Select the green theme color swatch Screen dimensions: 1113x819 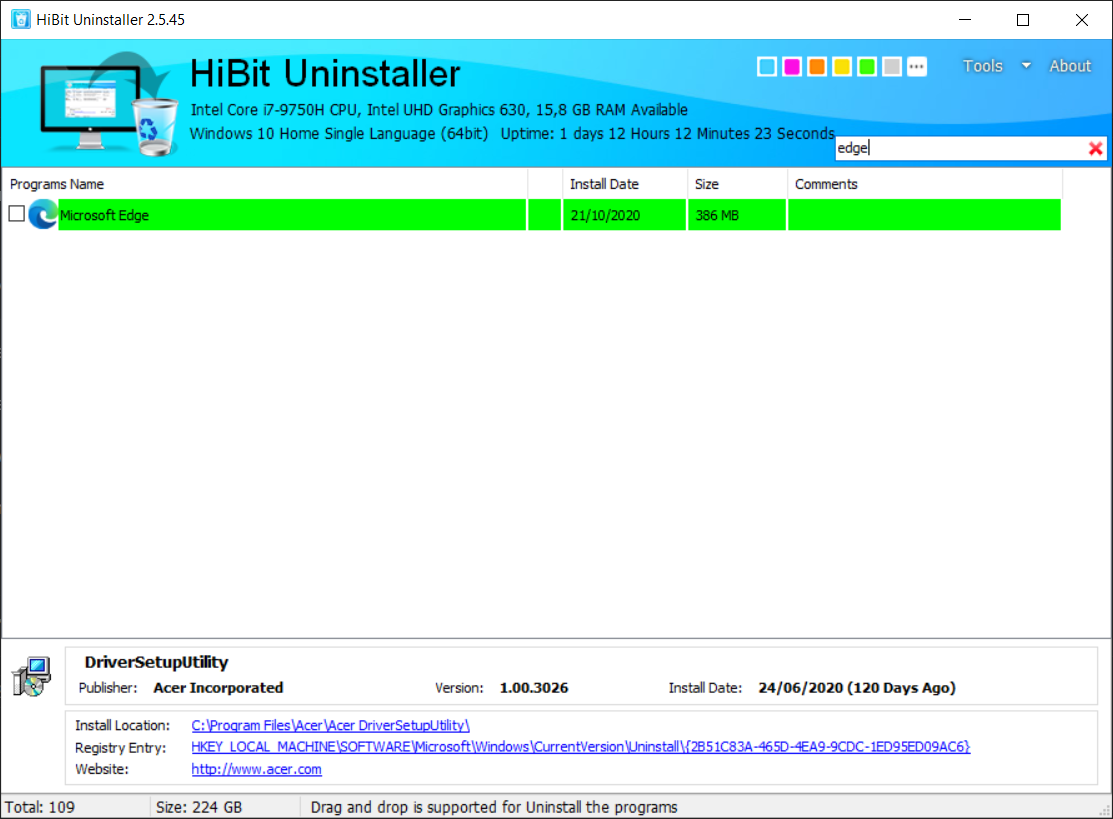click(867, 67)
